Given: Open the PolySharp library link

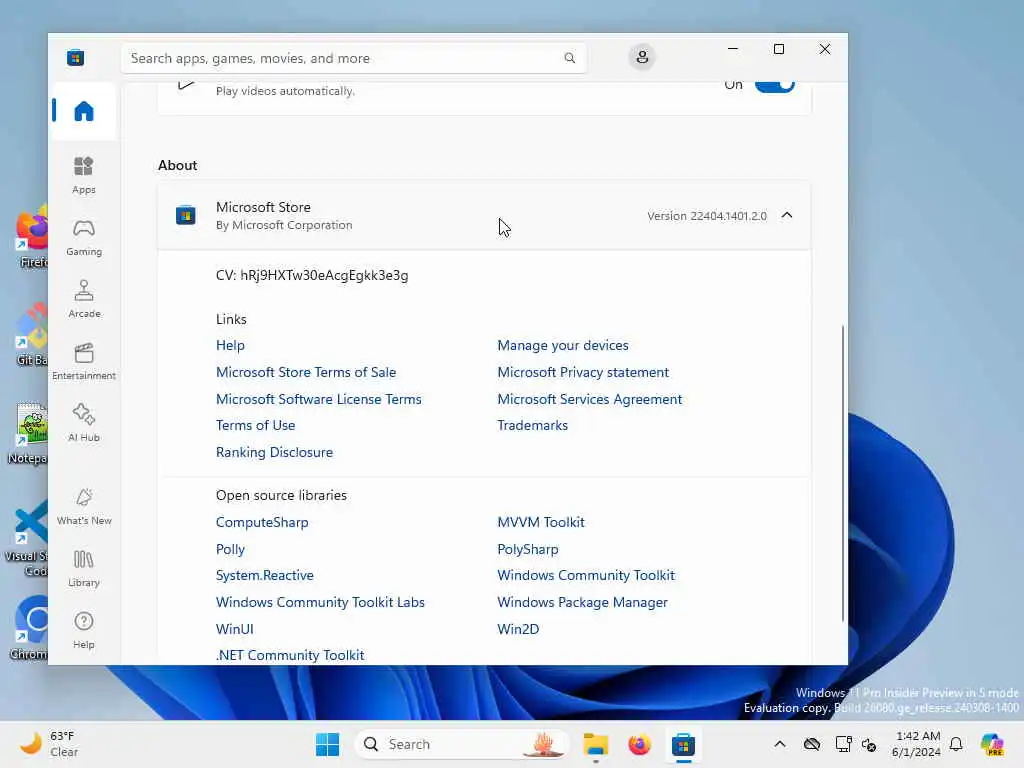Looking at the screenshot, I should click(528, 549).
